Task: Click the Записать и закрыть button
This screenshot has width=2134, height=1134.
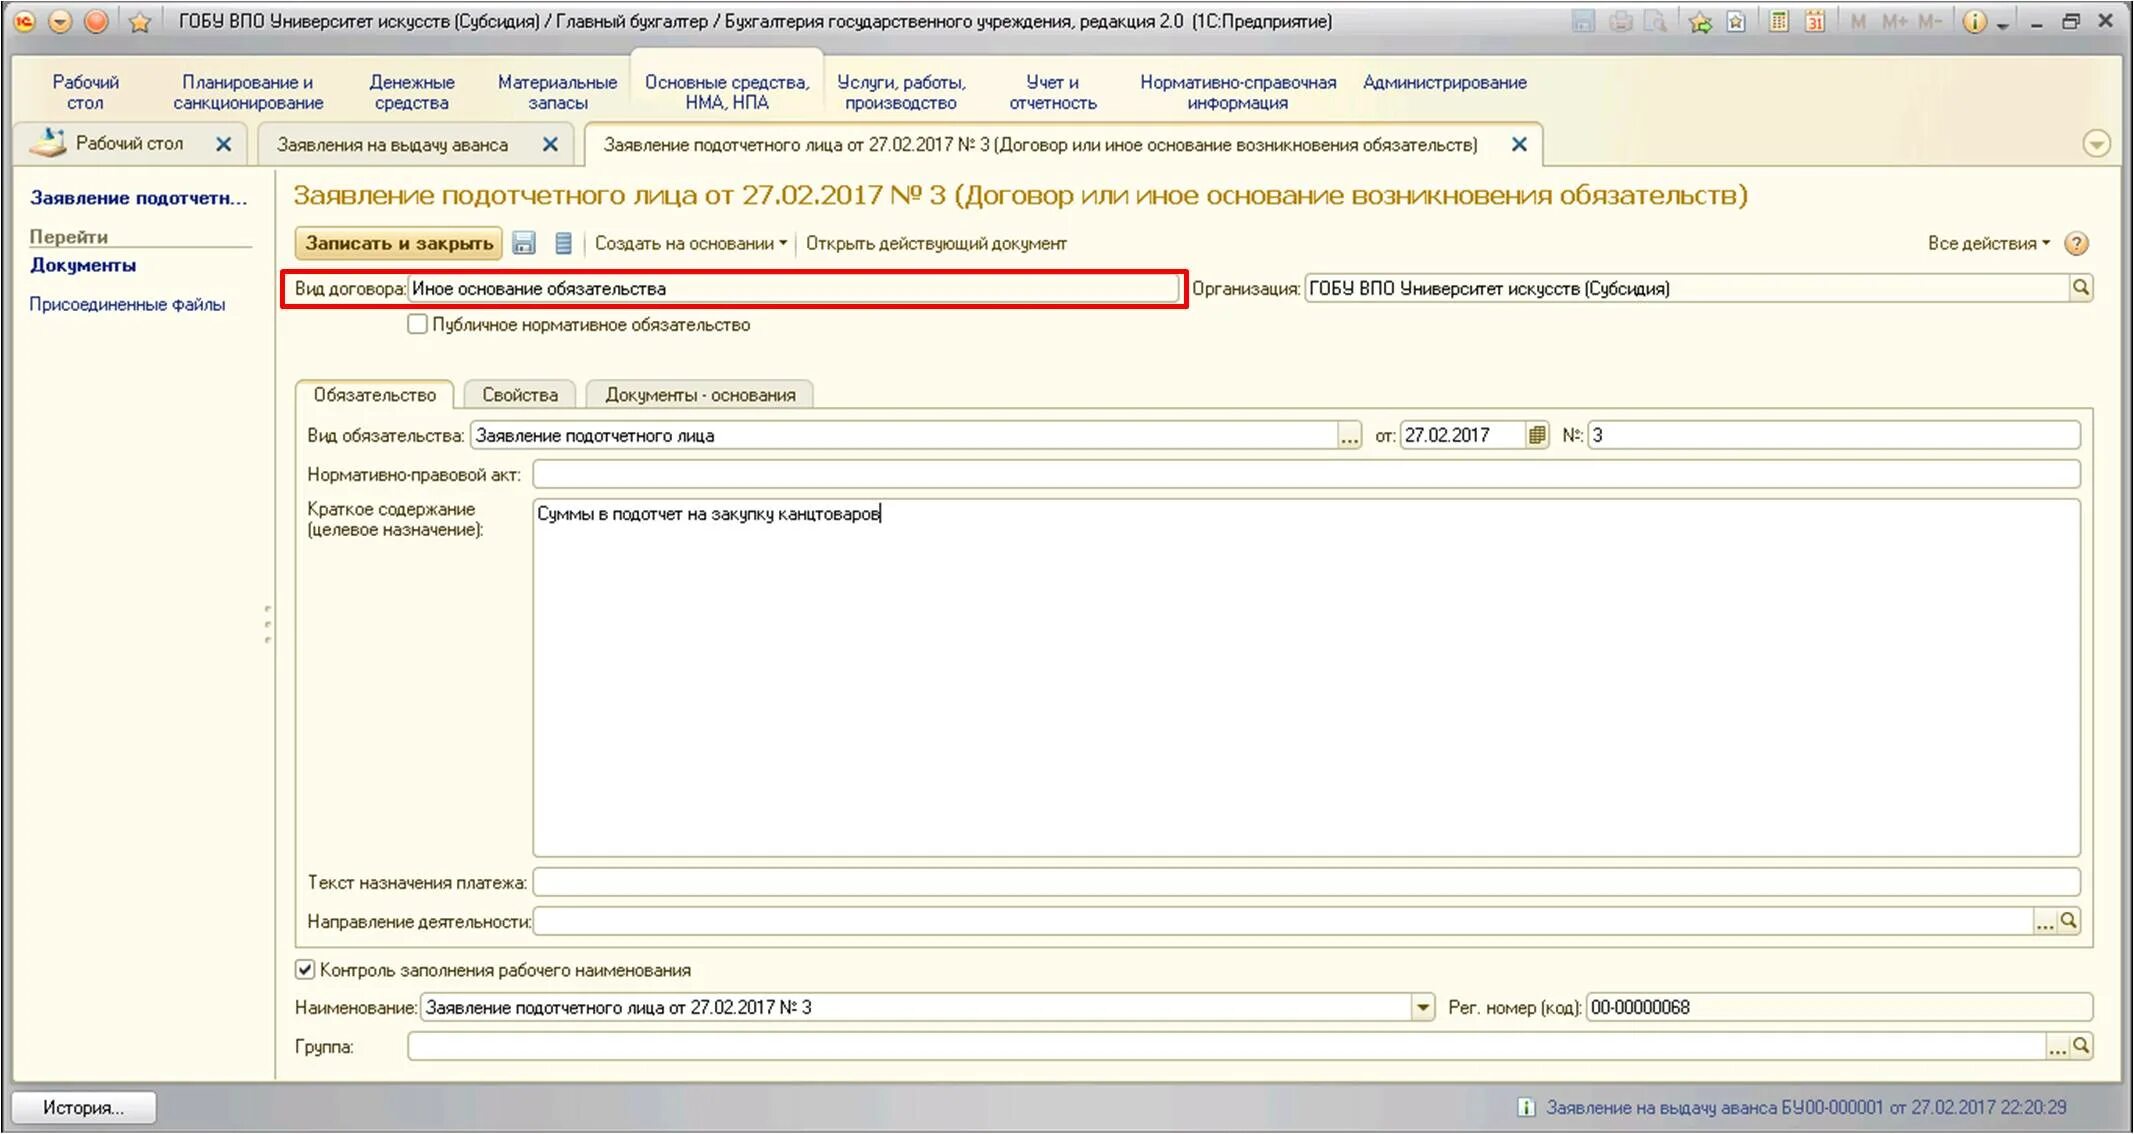Action: pos(399,243)
